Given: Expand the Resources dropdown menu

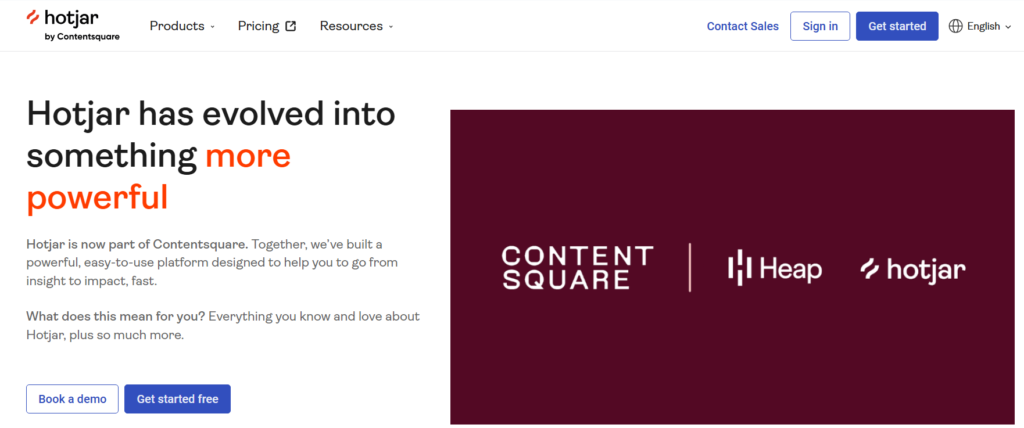Looking at the screenshot, I should (357, 26).
